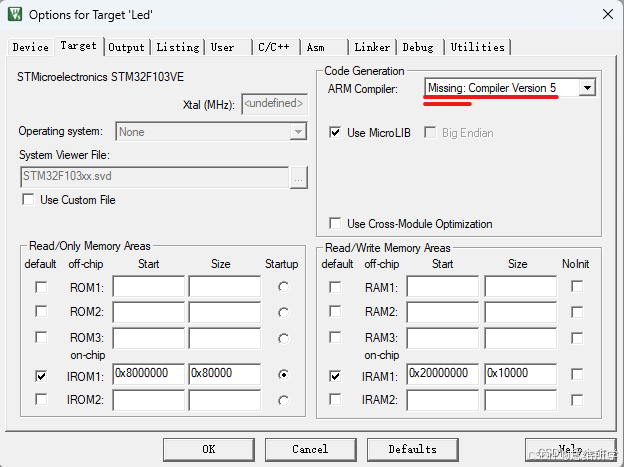Check the ROM3 default checkbox
Screen dimensions: 624x467
point(41,337)
